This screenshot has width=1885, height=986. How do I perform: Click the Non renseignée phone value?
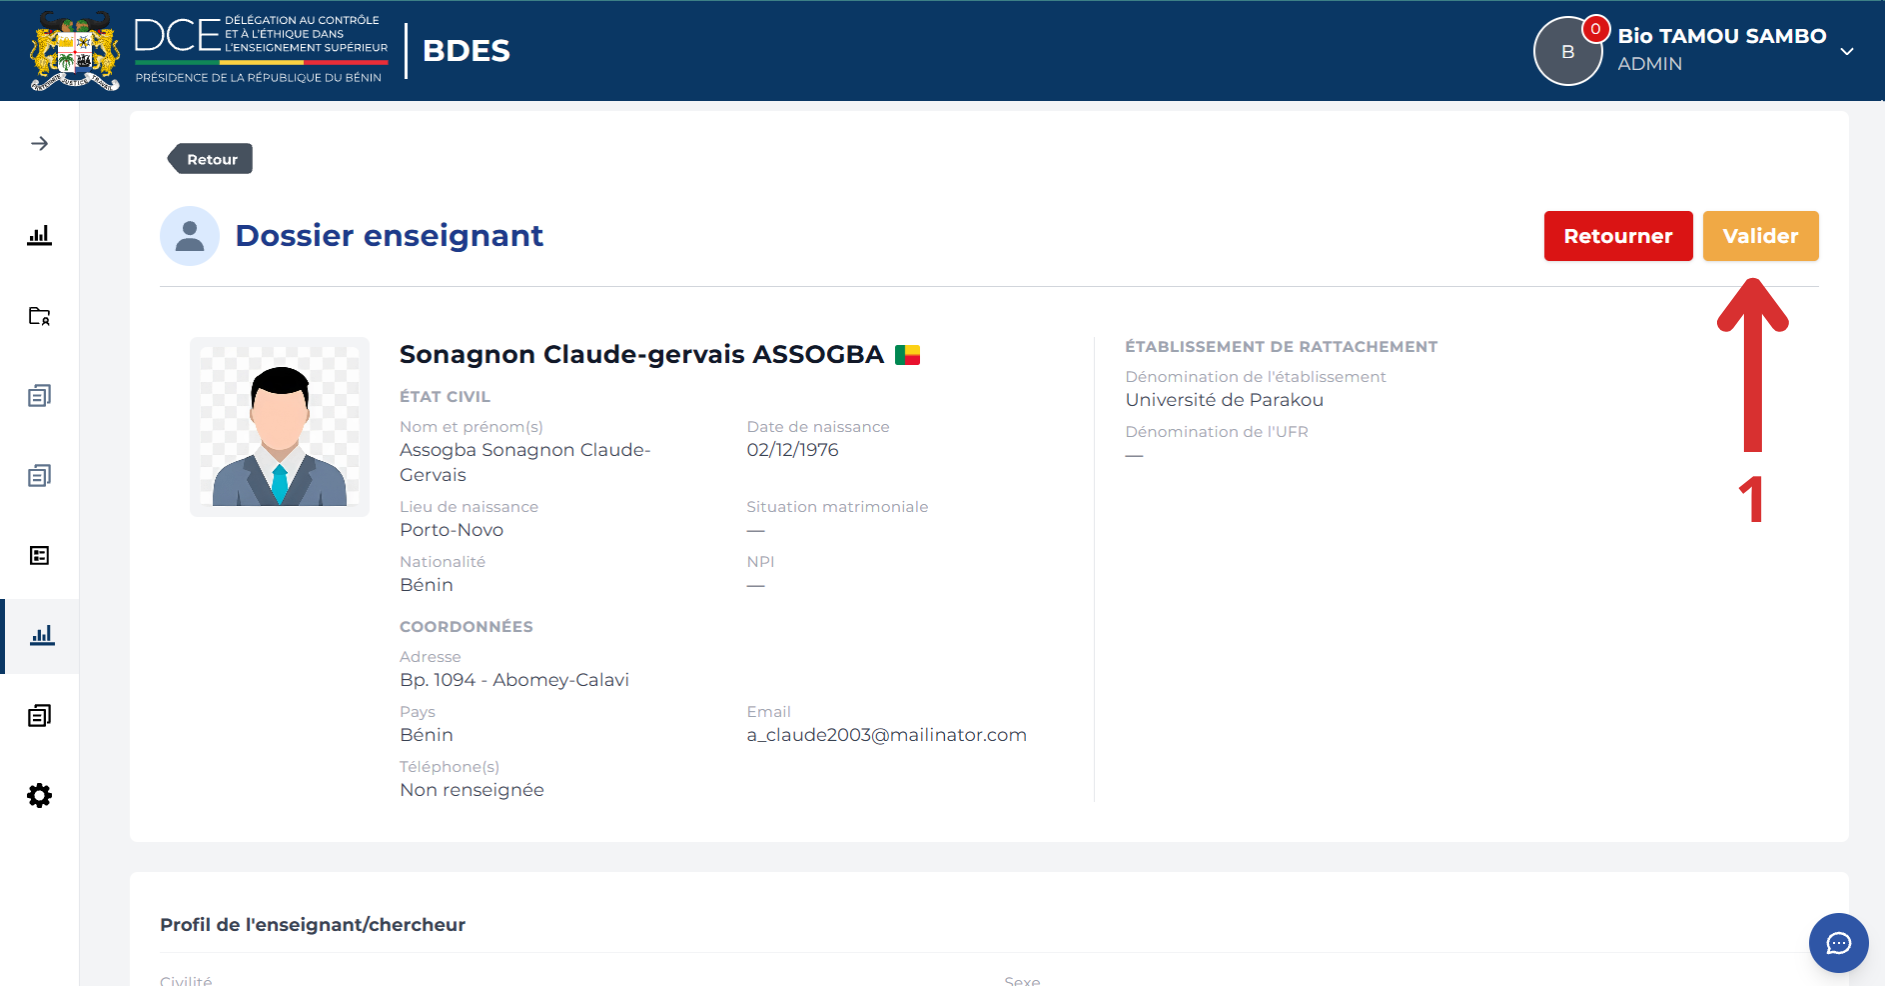[x=471, y=790]
